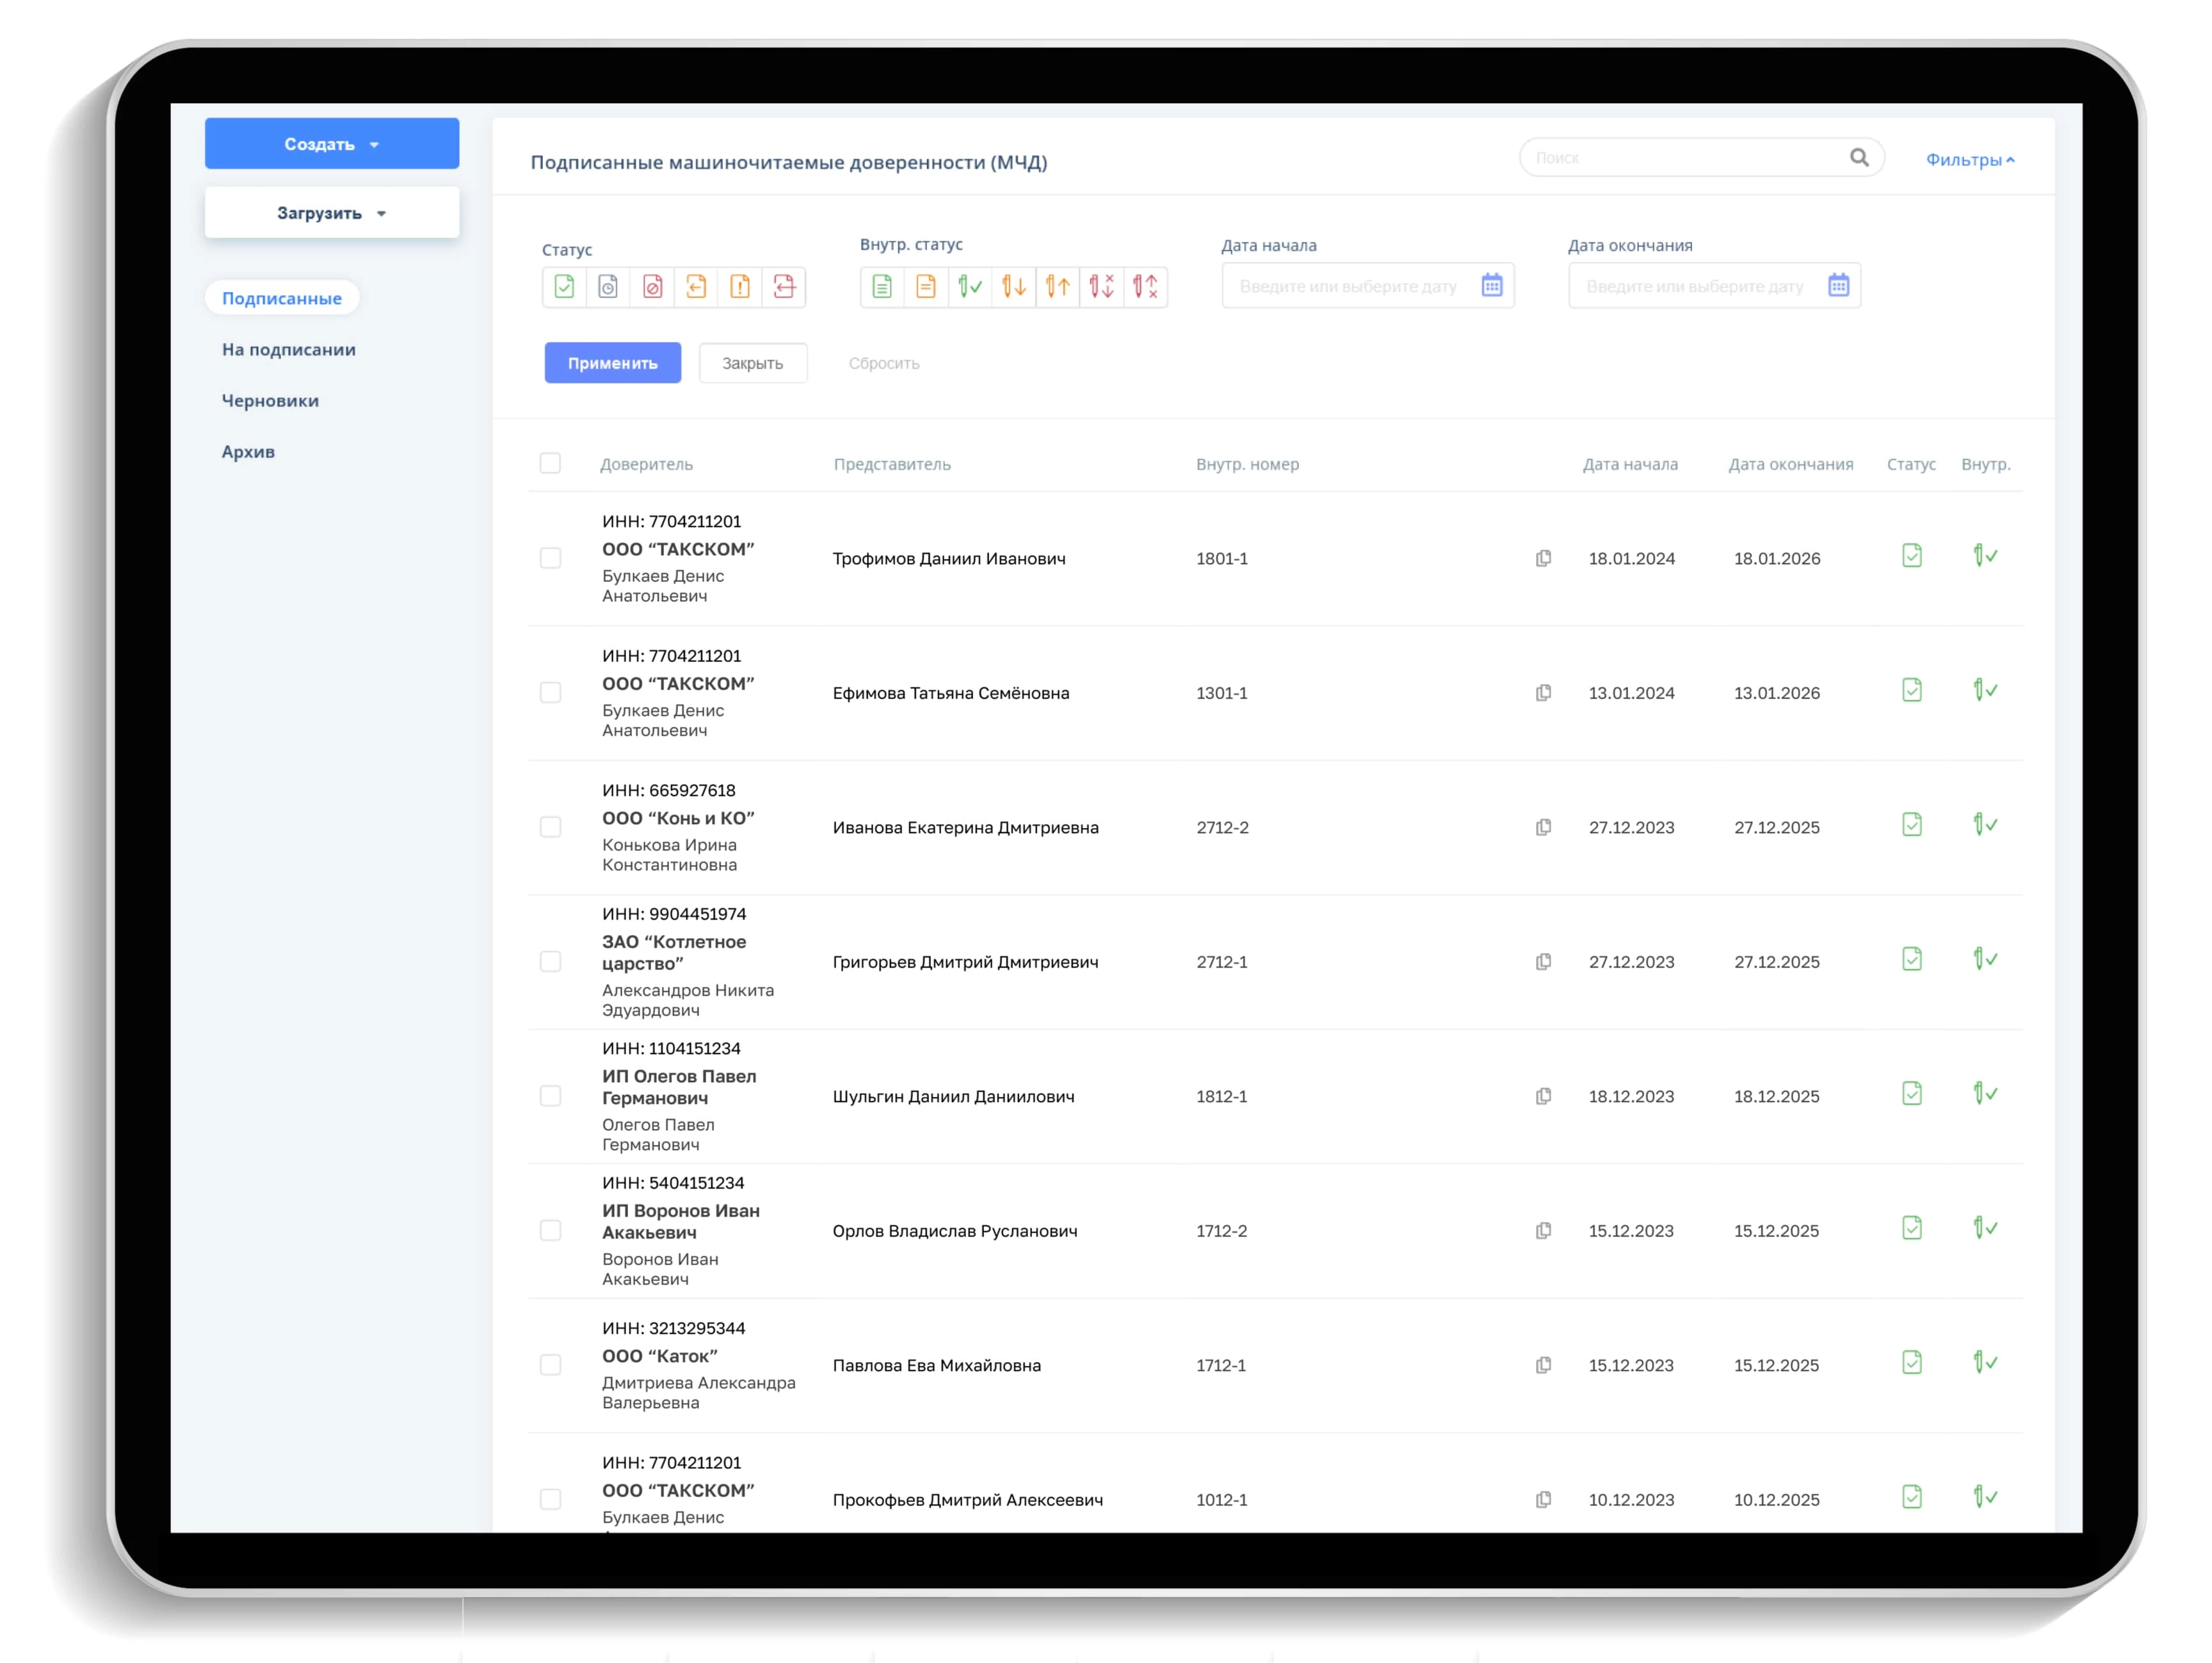The image size is (2212, 1663).
Task: Select grey clock document status filter
Action: click(608, 287)
